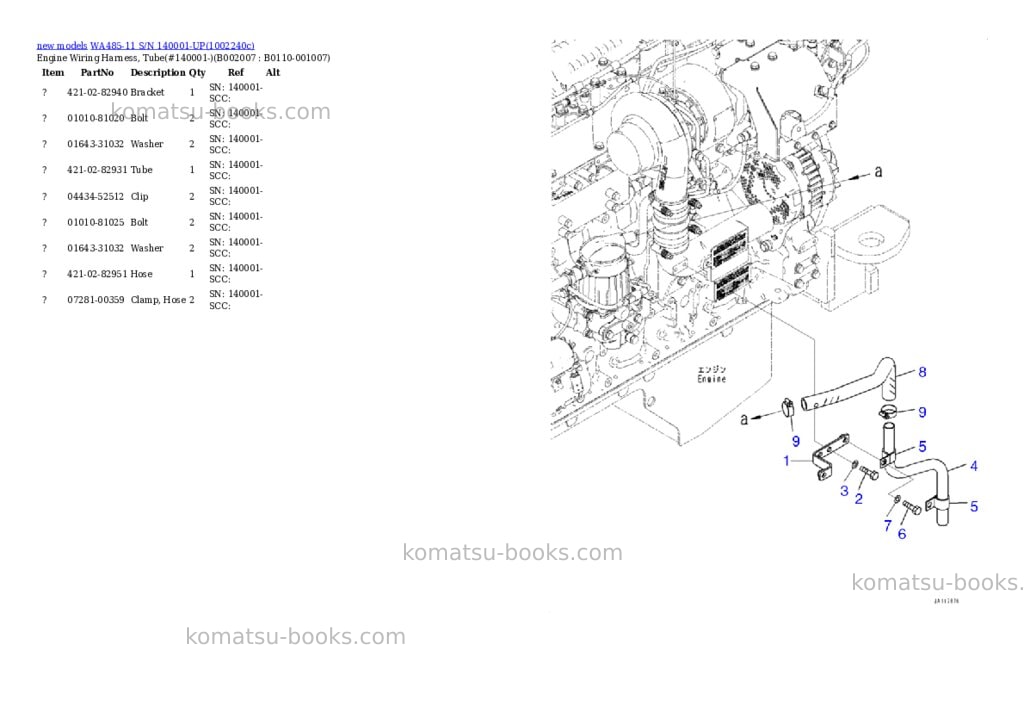Click the "Item" column header
The height and width of the screenshot is (725, 1024).
(53, 72)
